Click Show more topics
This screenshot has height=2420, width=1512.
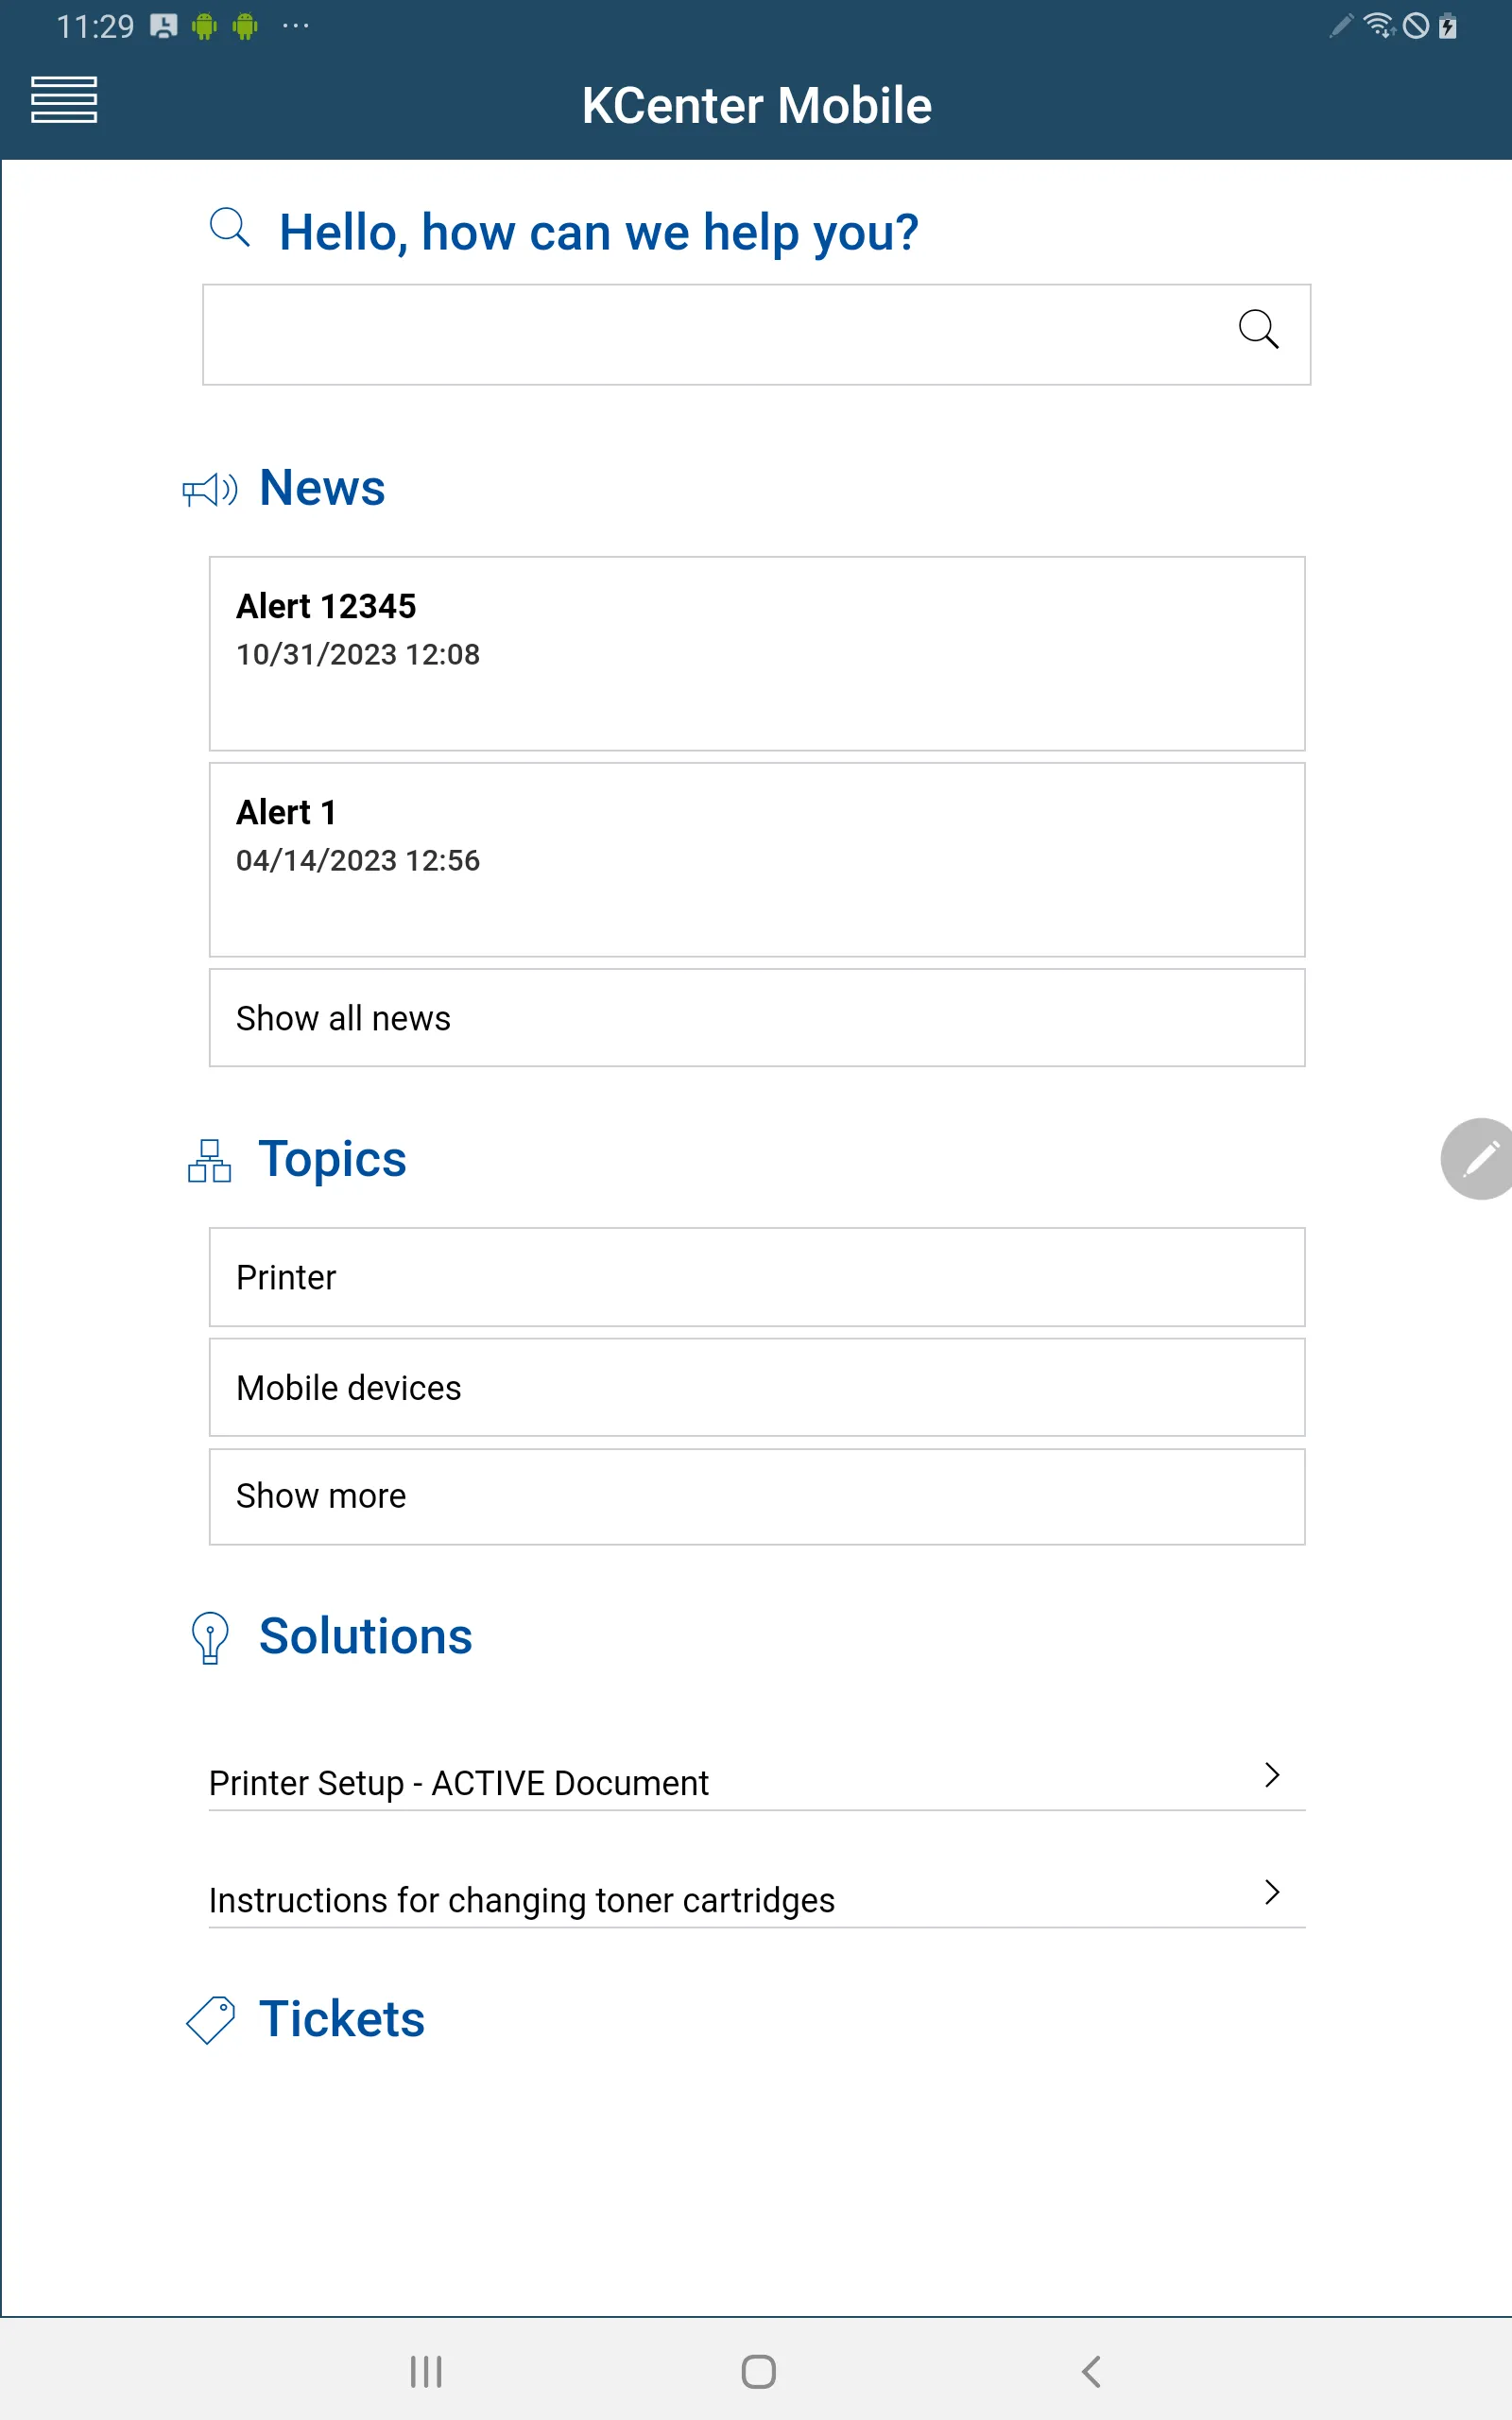tap(757, 1497)
